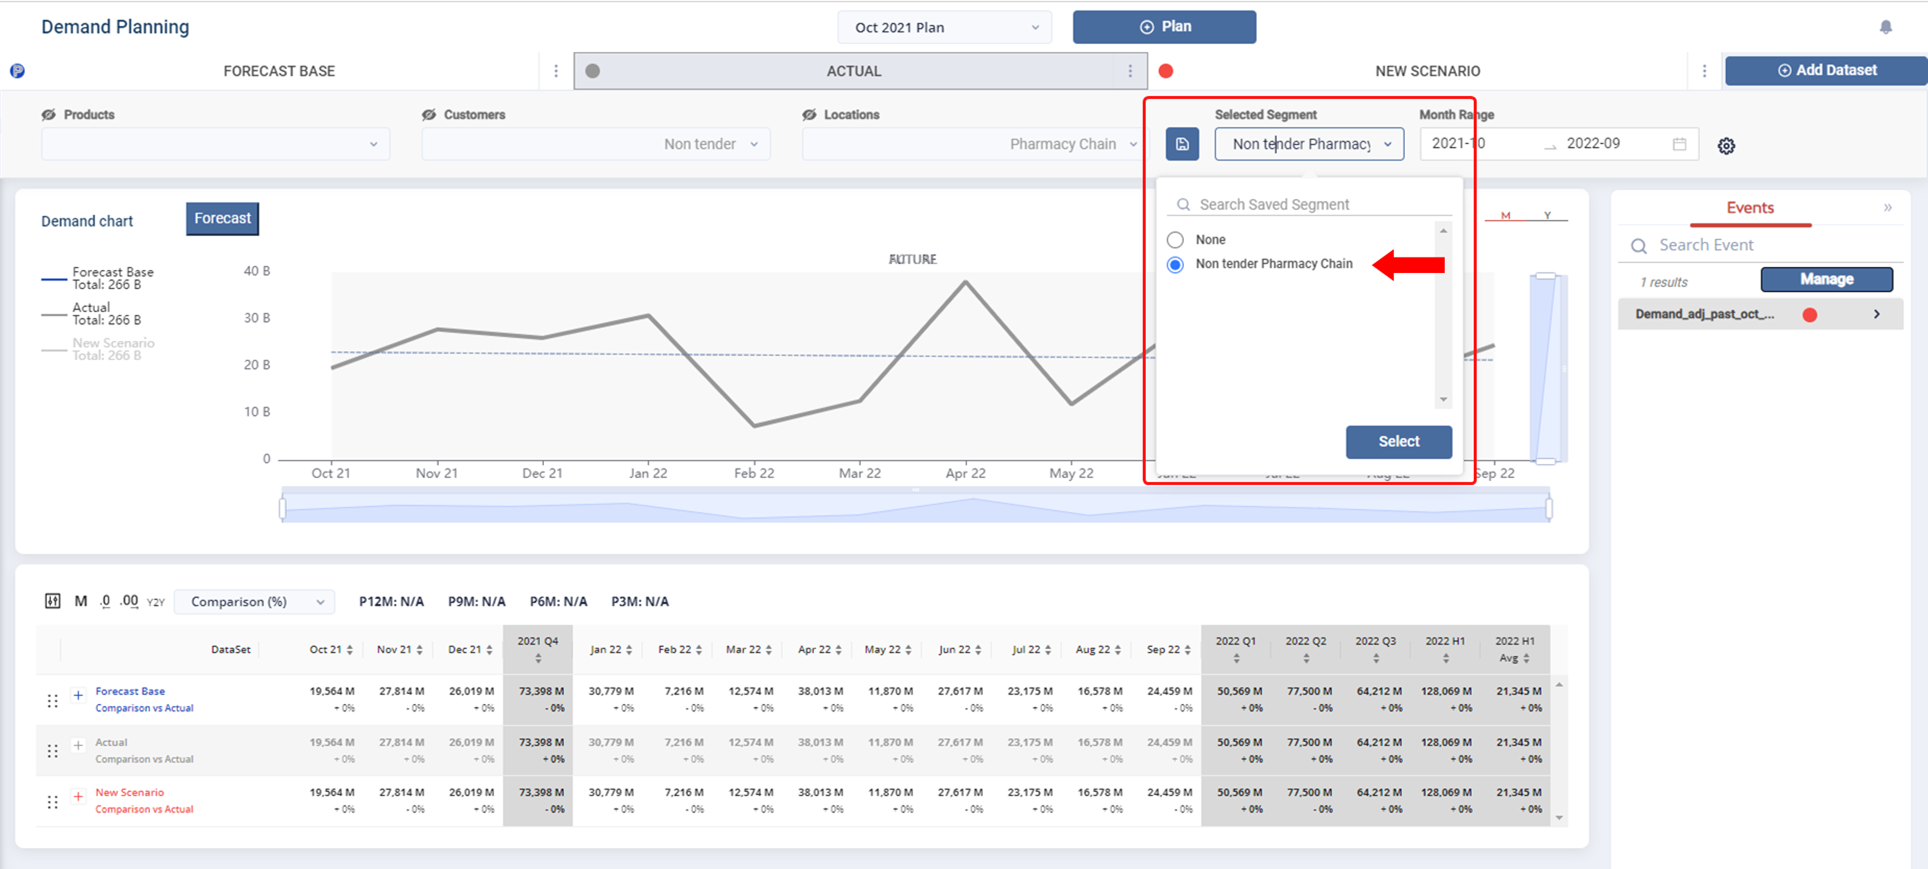
Task: Open the month range calendar icon
Action: [1679, 144]
